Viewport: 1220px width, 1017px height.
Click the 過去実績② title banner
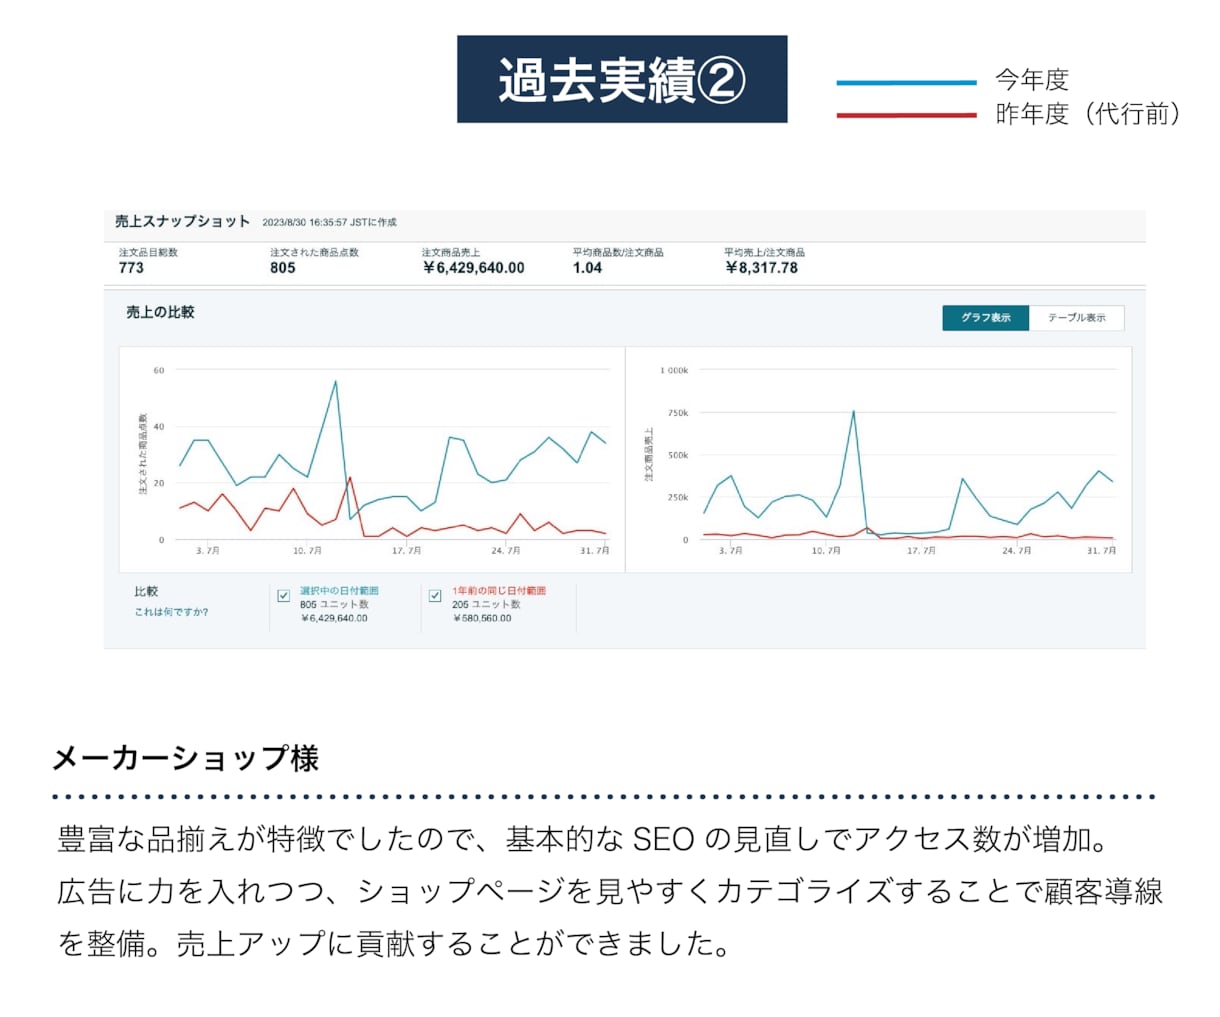(622, 79)
